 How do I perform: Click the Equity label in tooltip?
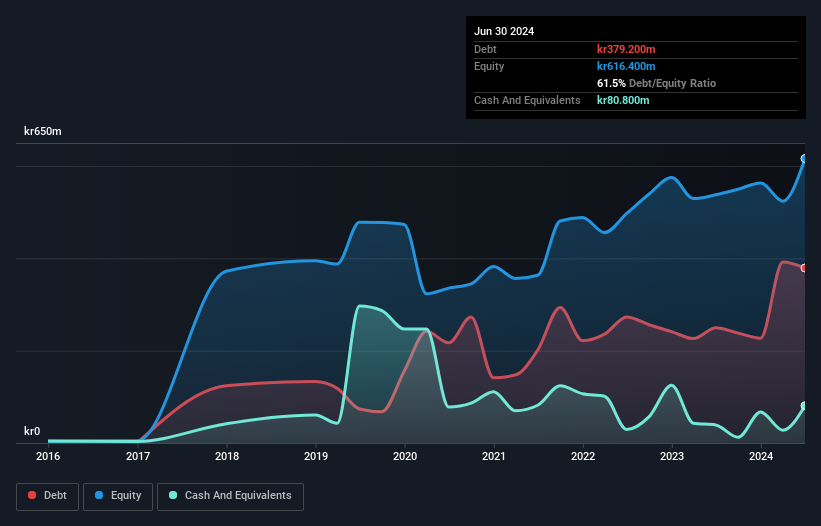pos(489,66)
